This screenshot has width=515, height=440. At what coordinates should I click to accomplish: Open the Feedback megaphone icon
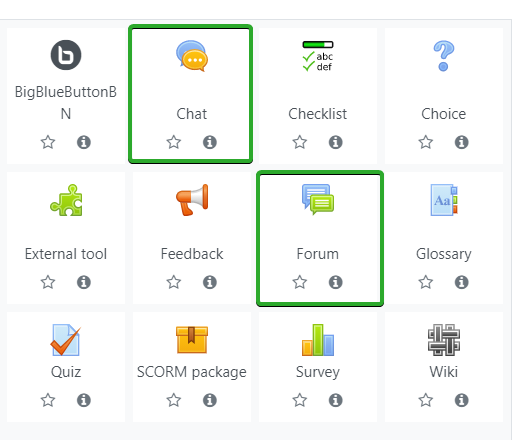[192, 200]
